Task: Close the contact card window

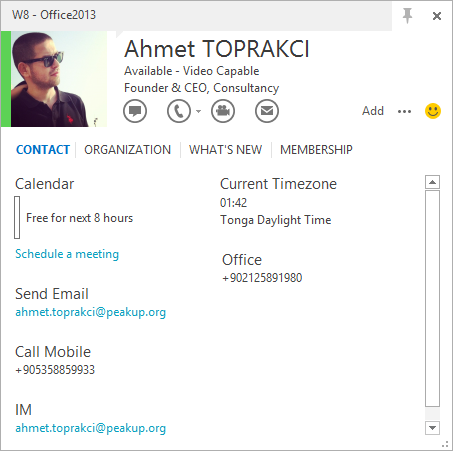Action: click(x=437, y=16)
